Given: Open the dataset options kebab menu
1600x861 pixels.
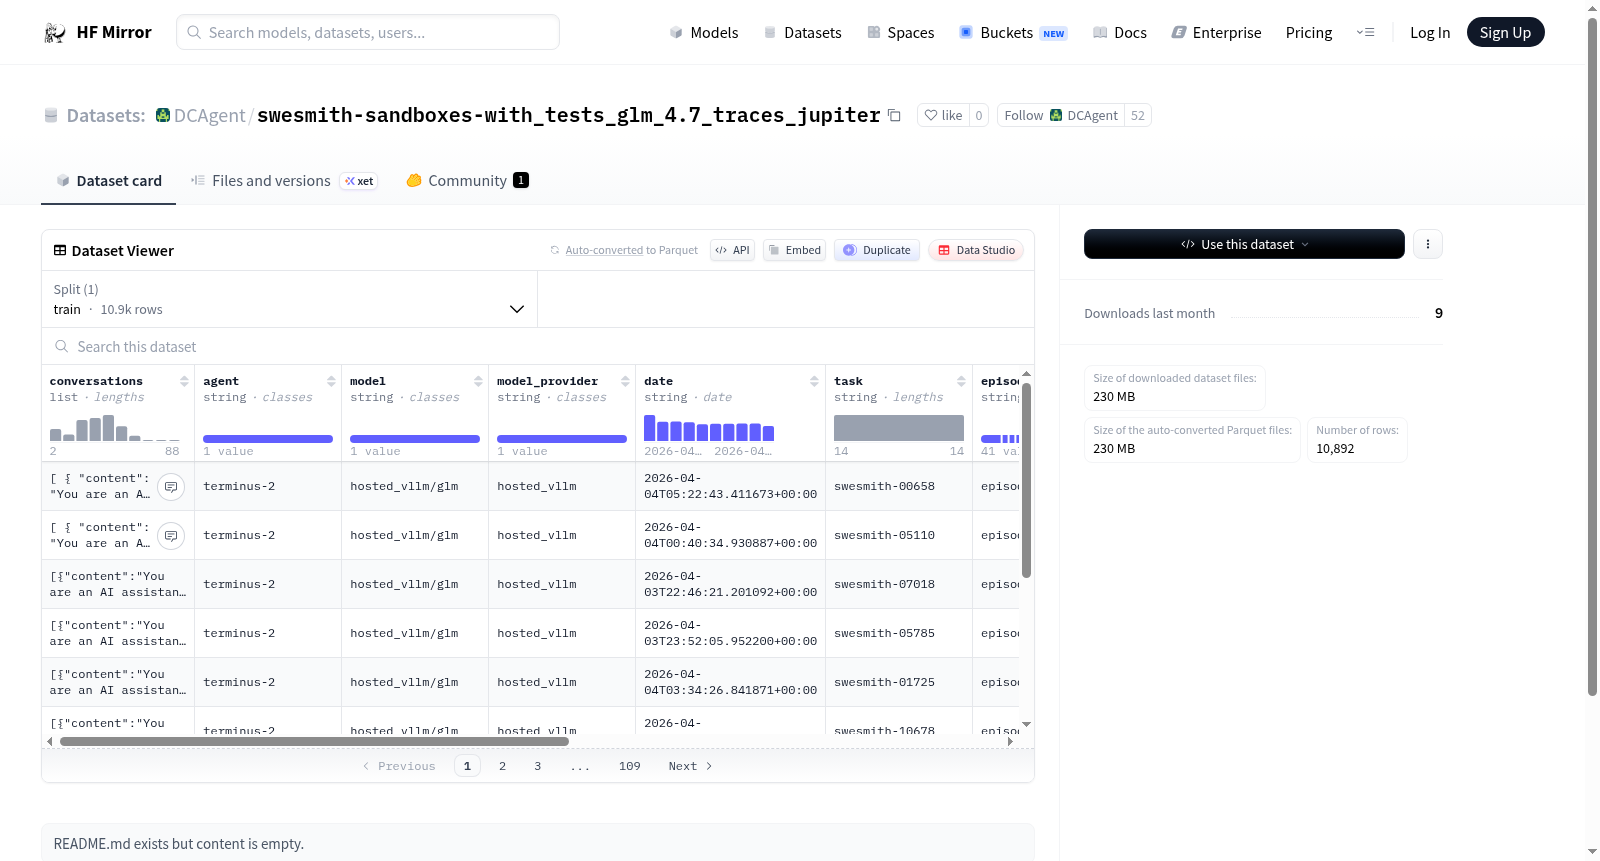Looking at the screenshot, I should (1428, 244).
